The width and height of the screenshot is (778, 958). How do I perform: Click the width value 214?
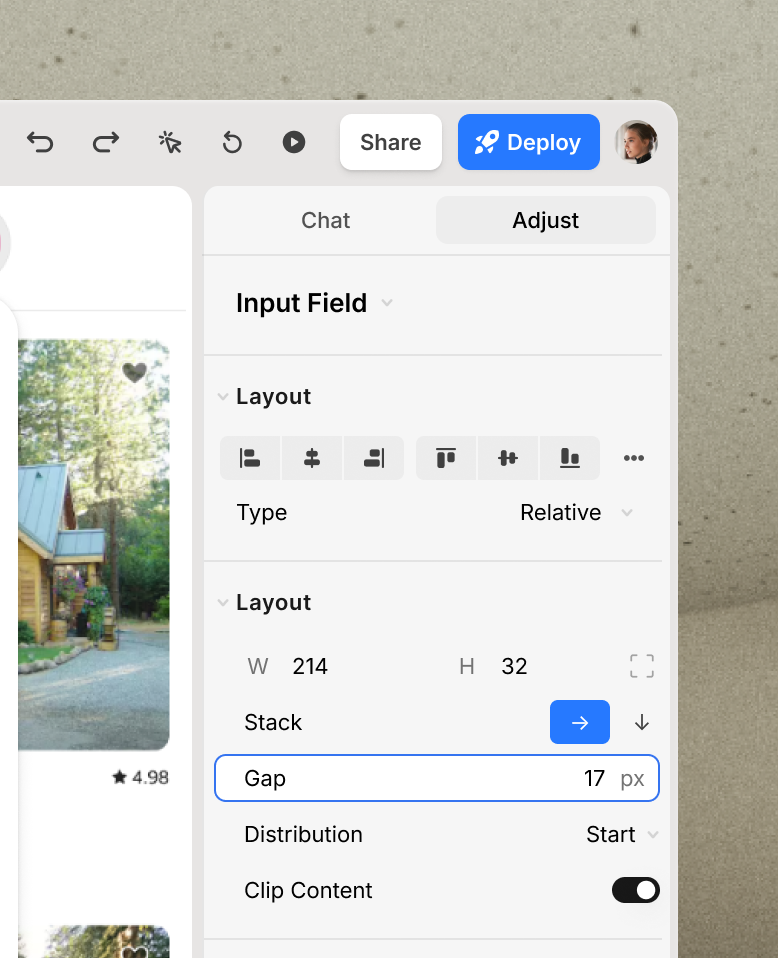[x=310, y=667]
